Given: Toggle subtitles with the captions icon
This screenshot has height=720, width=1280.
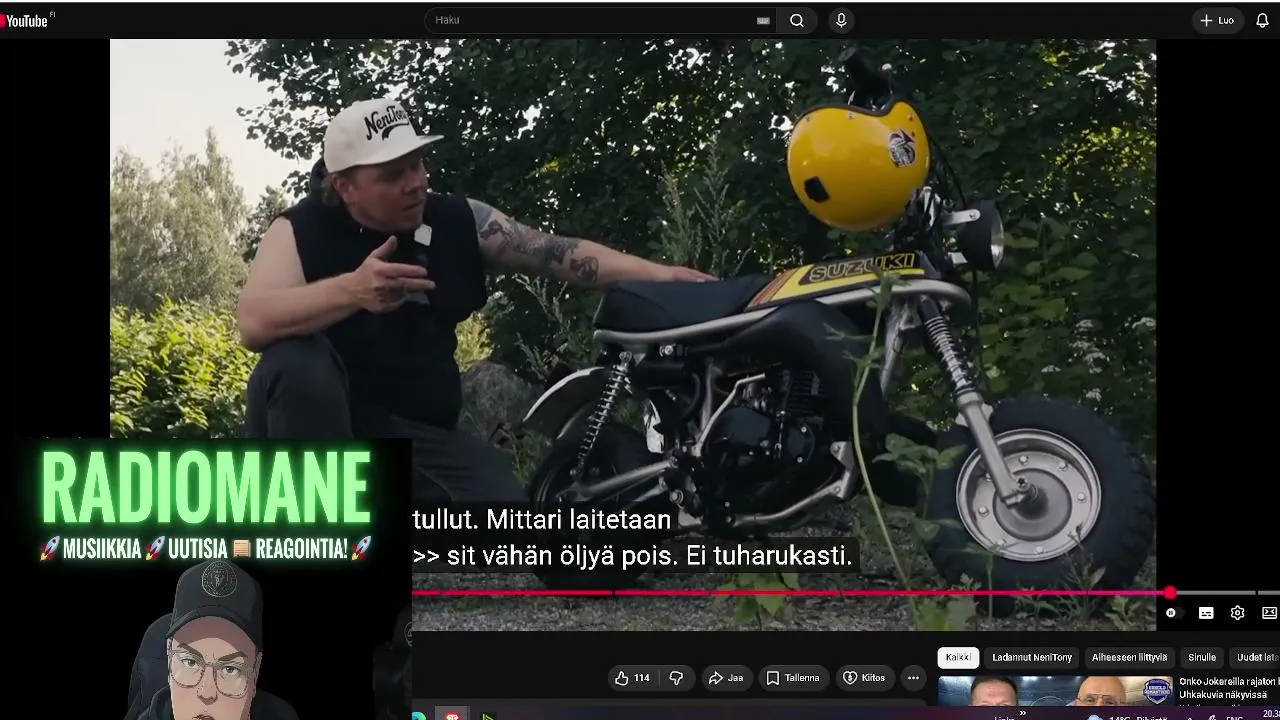Looking at the screenshot, I should [x=1206, y=613].
